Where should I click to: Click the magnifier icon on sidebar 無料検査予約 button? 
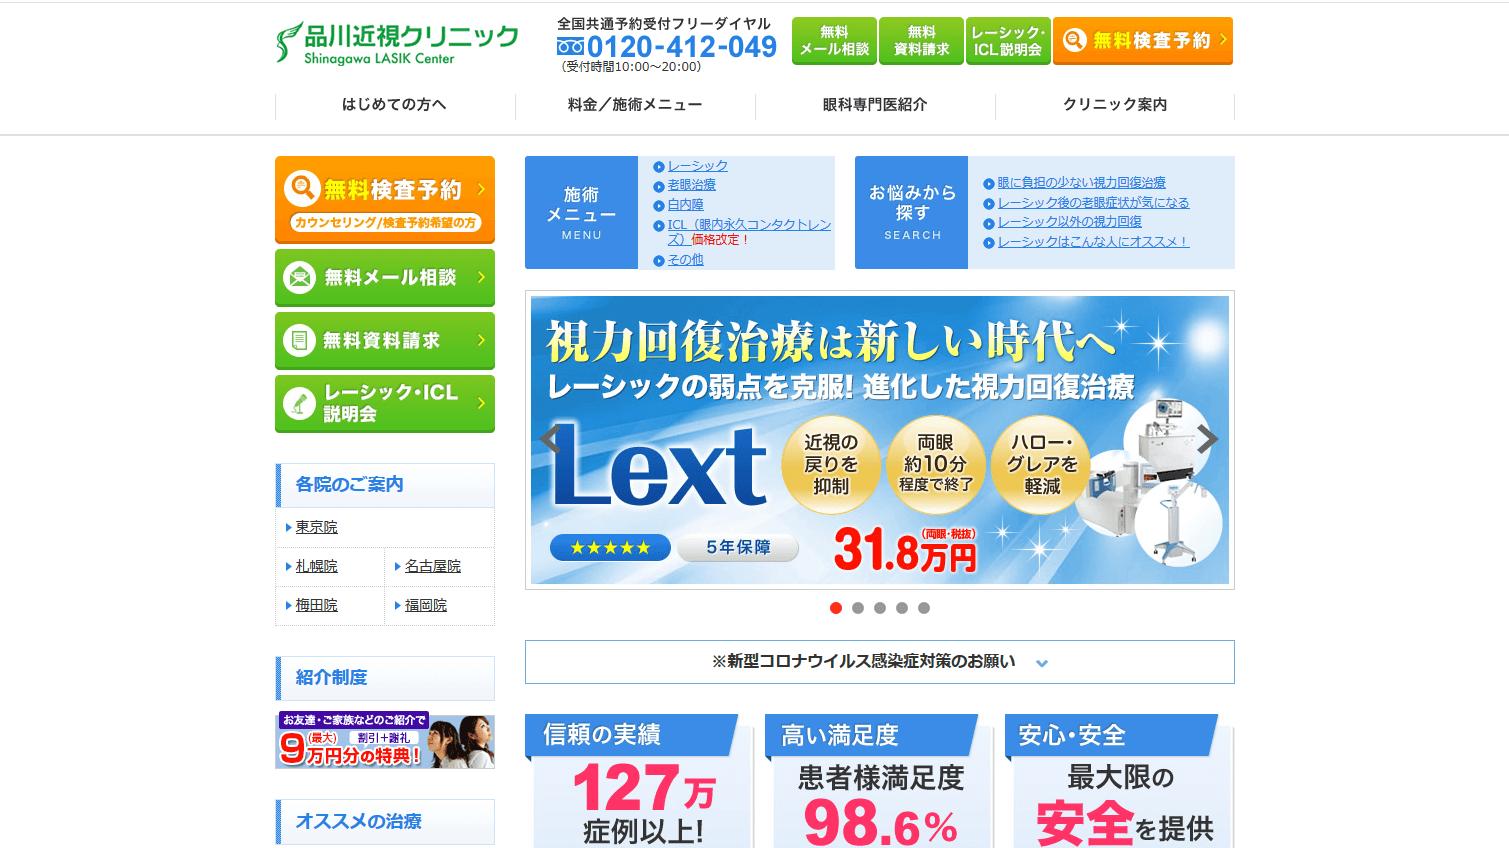click(x=302, y=188)
